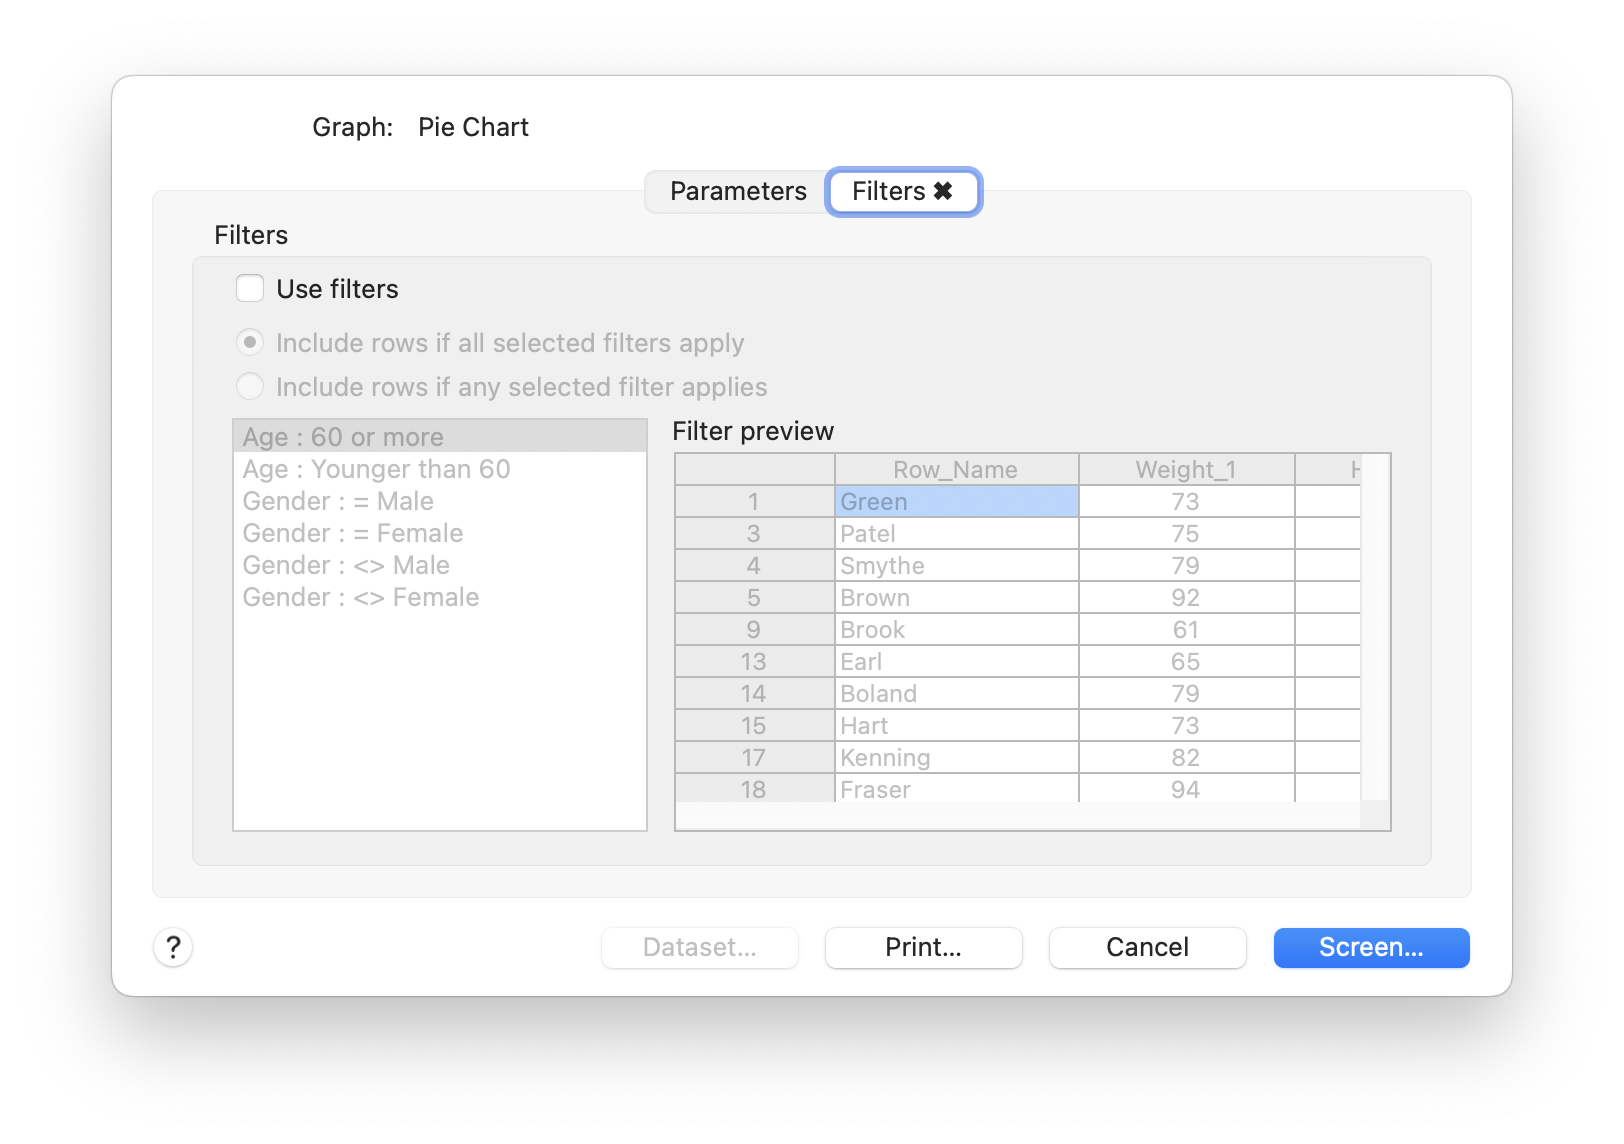Click the Screen... button
The image size is (1624, 1144).
click(1371, 947)
